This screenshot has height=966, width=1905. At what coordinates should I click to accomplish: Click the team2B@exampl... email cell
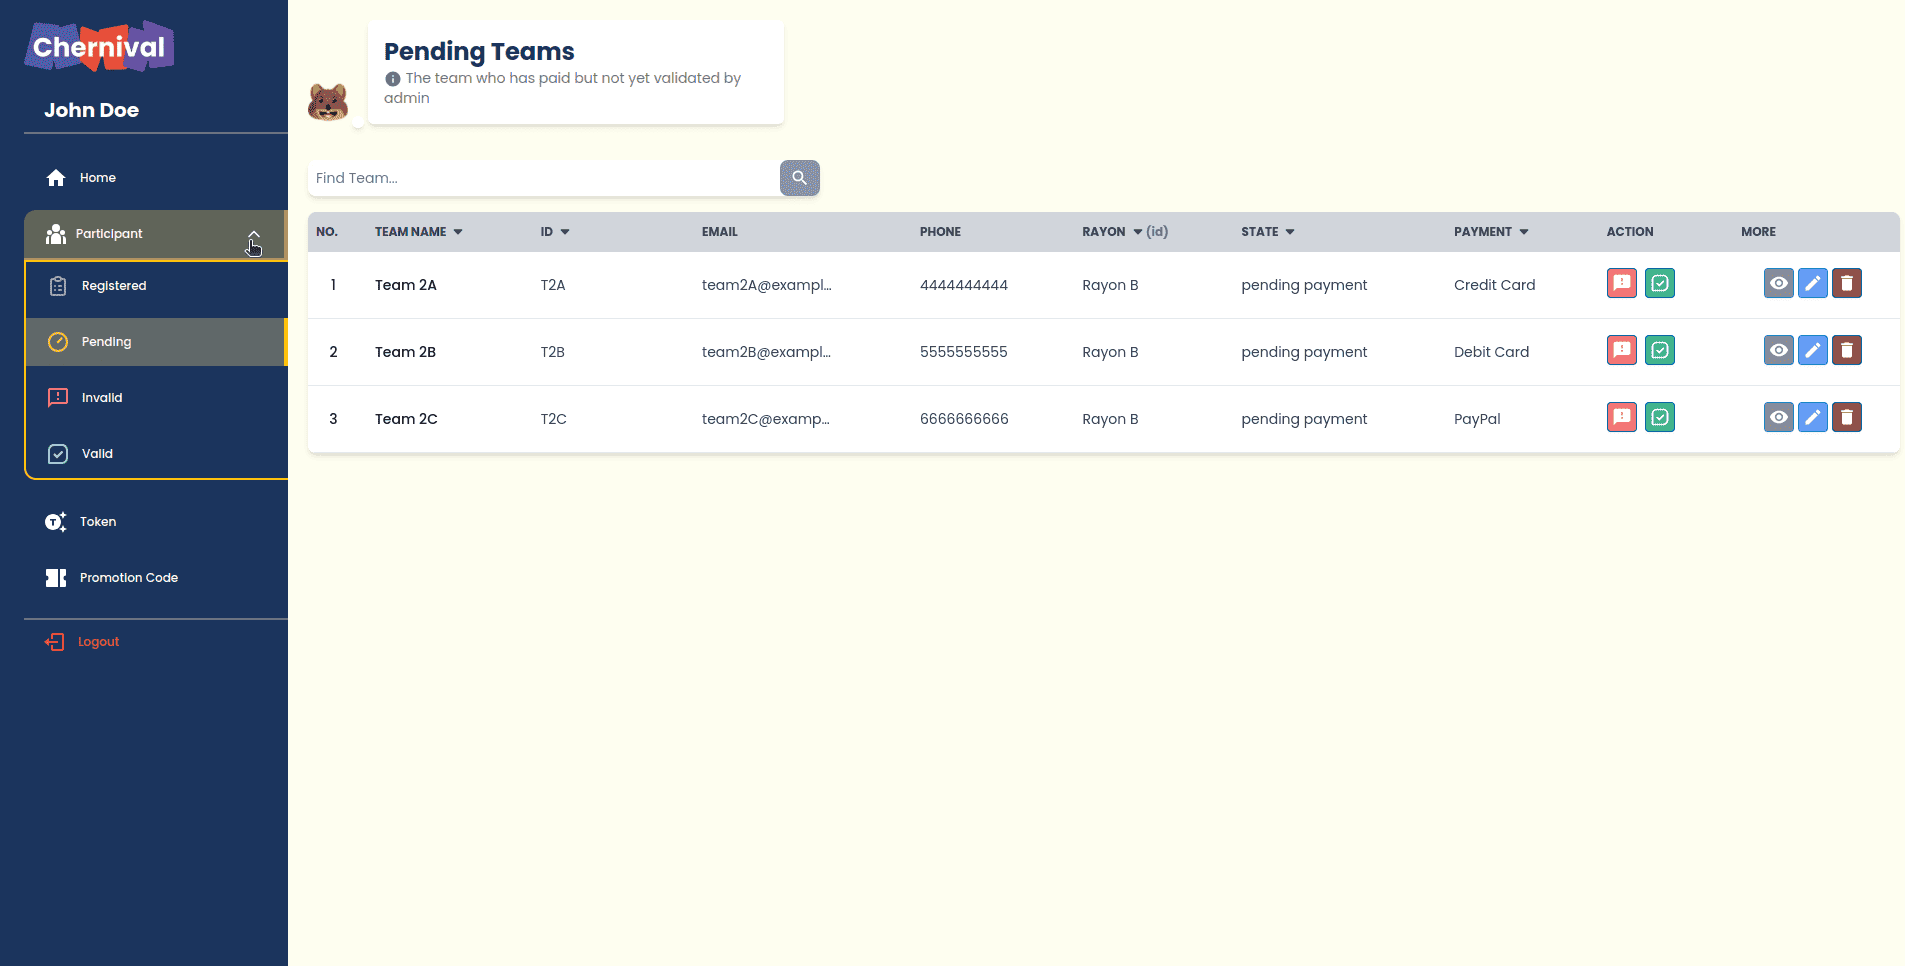(766, 352)
